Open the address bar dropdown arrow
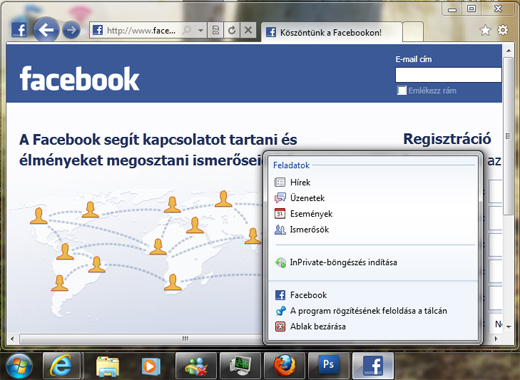Screen dimensions: 520x380 201,30
